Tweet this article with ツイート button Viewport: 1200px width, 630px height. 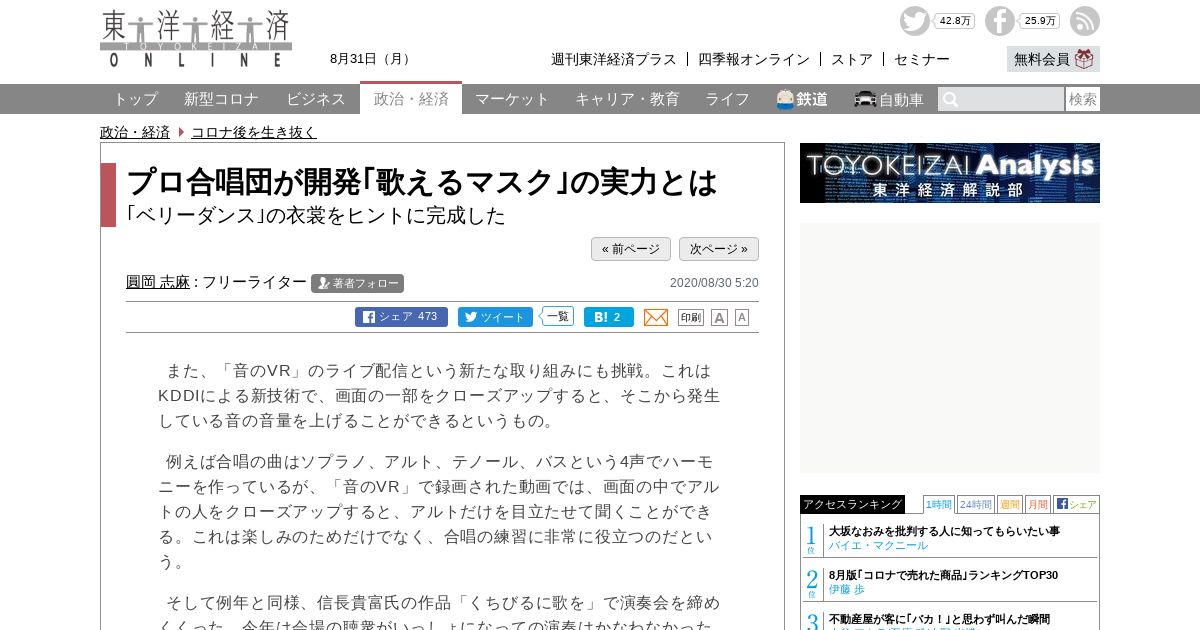(x=495, y=317)
